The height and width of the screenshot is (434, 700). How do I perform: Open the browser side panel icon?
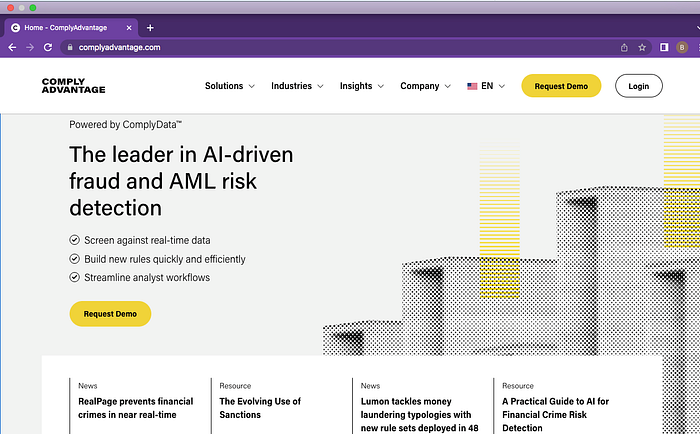pos(664,47)
